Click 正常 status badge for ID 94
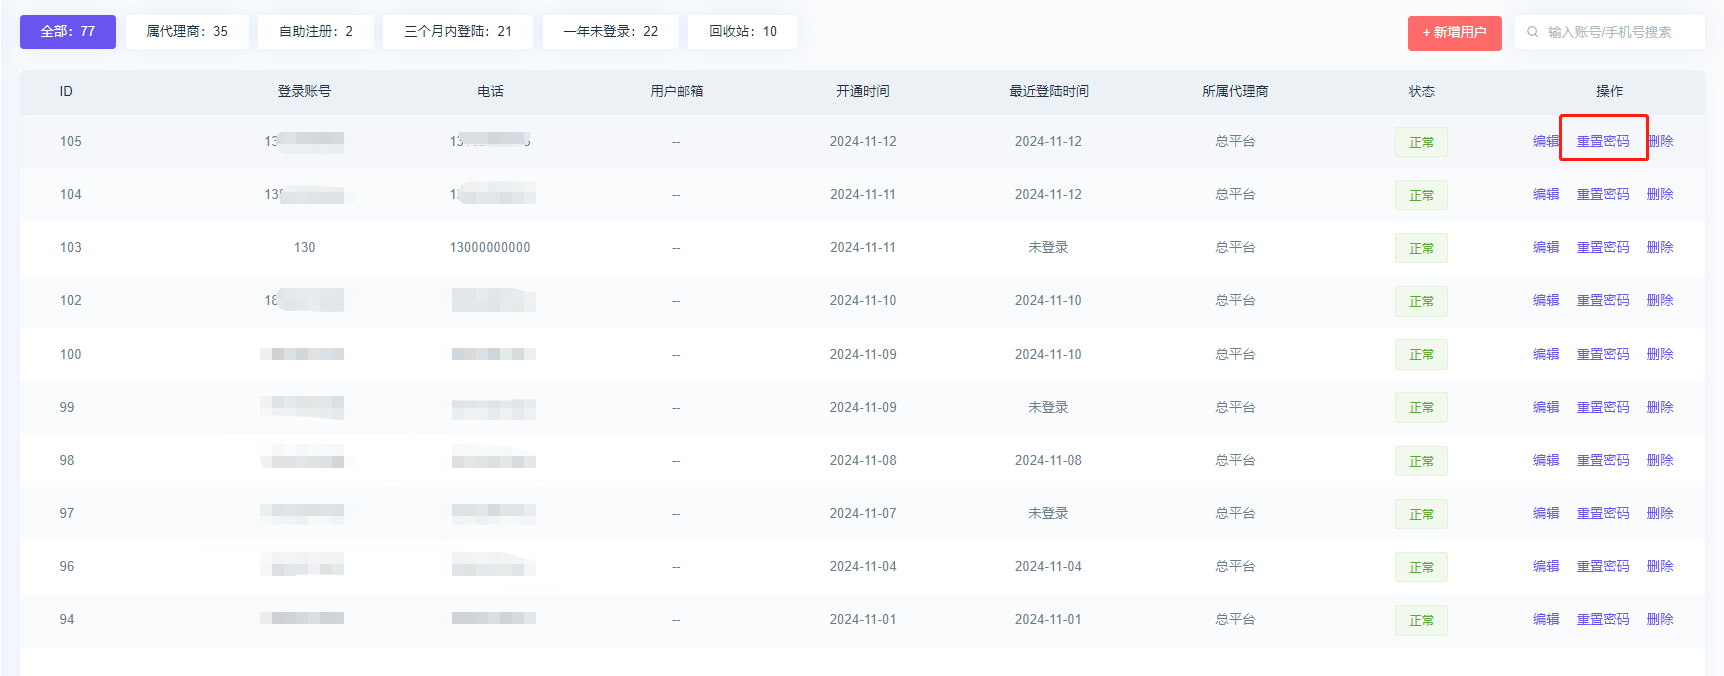The width and height of the screenshot is (1724, 676). point(1421,620)
